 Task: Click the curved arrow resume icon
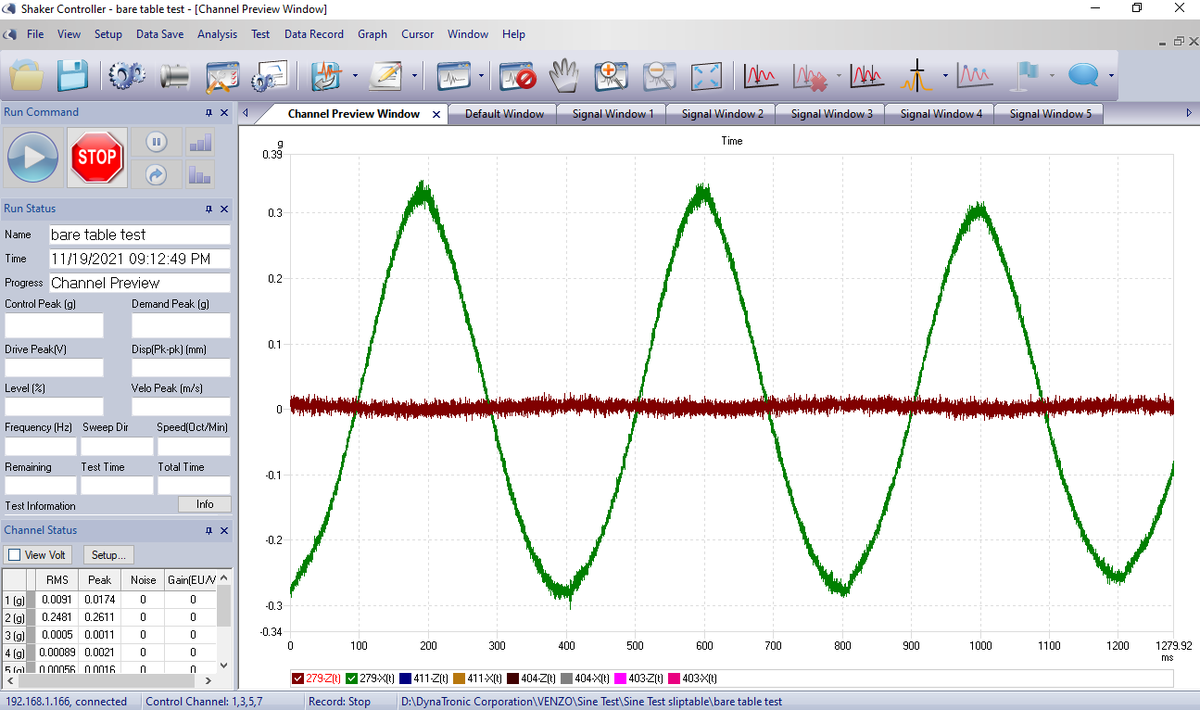click(156, 174)
